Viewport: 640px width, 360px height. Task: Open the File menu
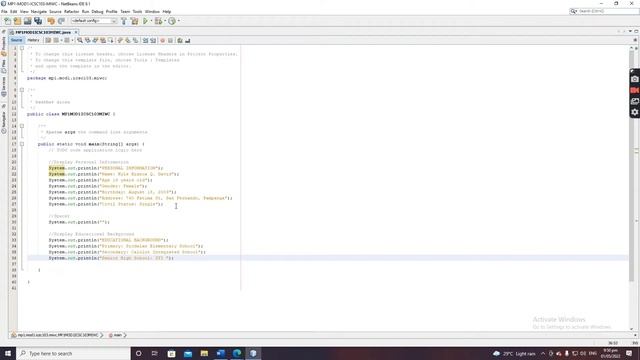pyautogui.click(x=4, y=11)
